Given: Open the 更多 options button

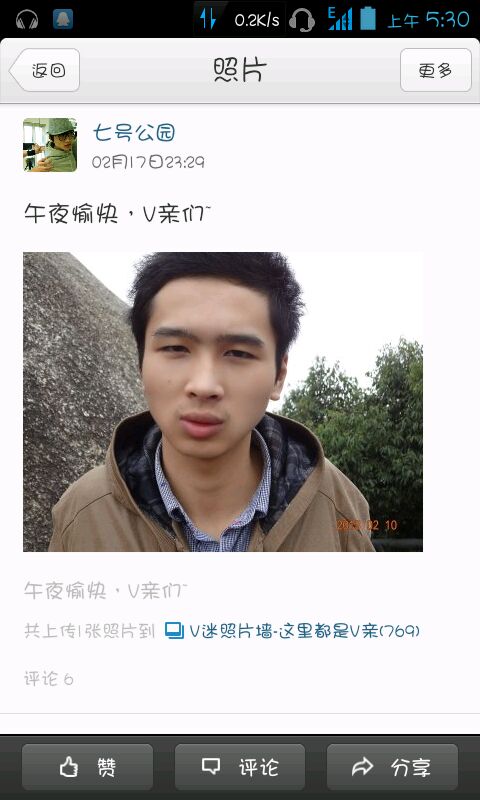Looking at the screenshot, I should (x=436, y=70).
